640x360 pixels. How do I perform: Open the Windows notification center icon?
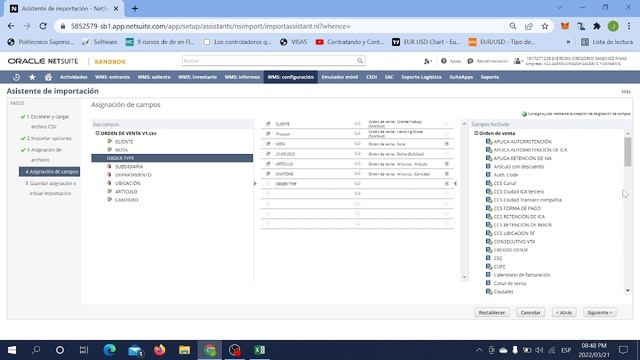pos(623,350)
